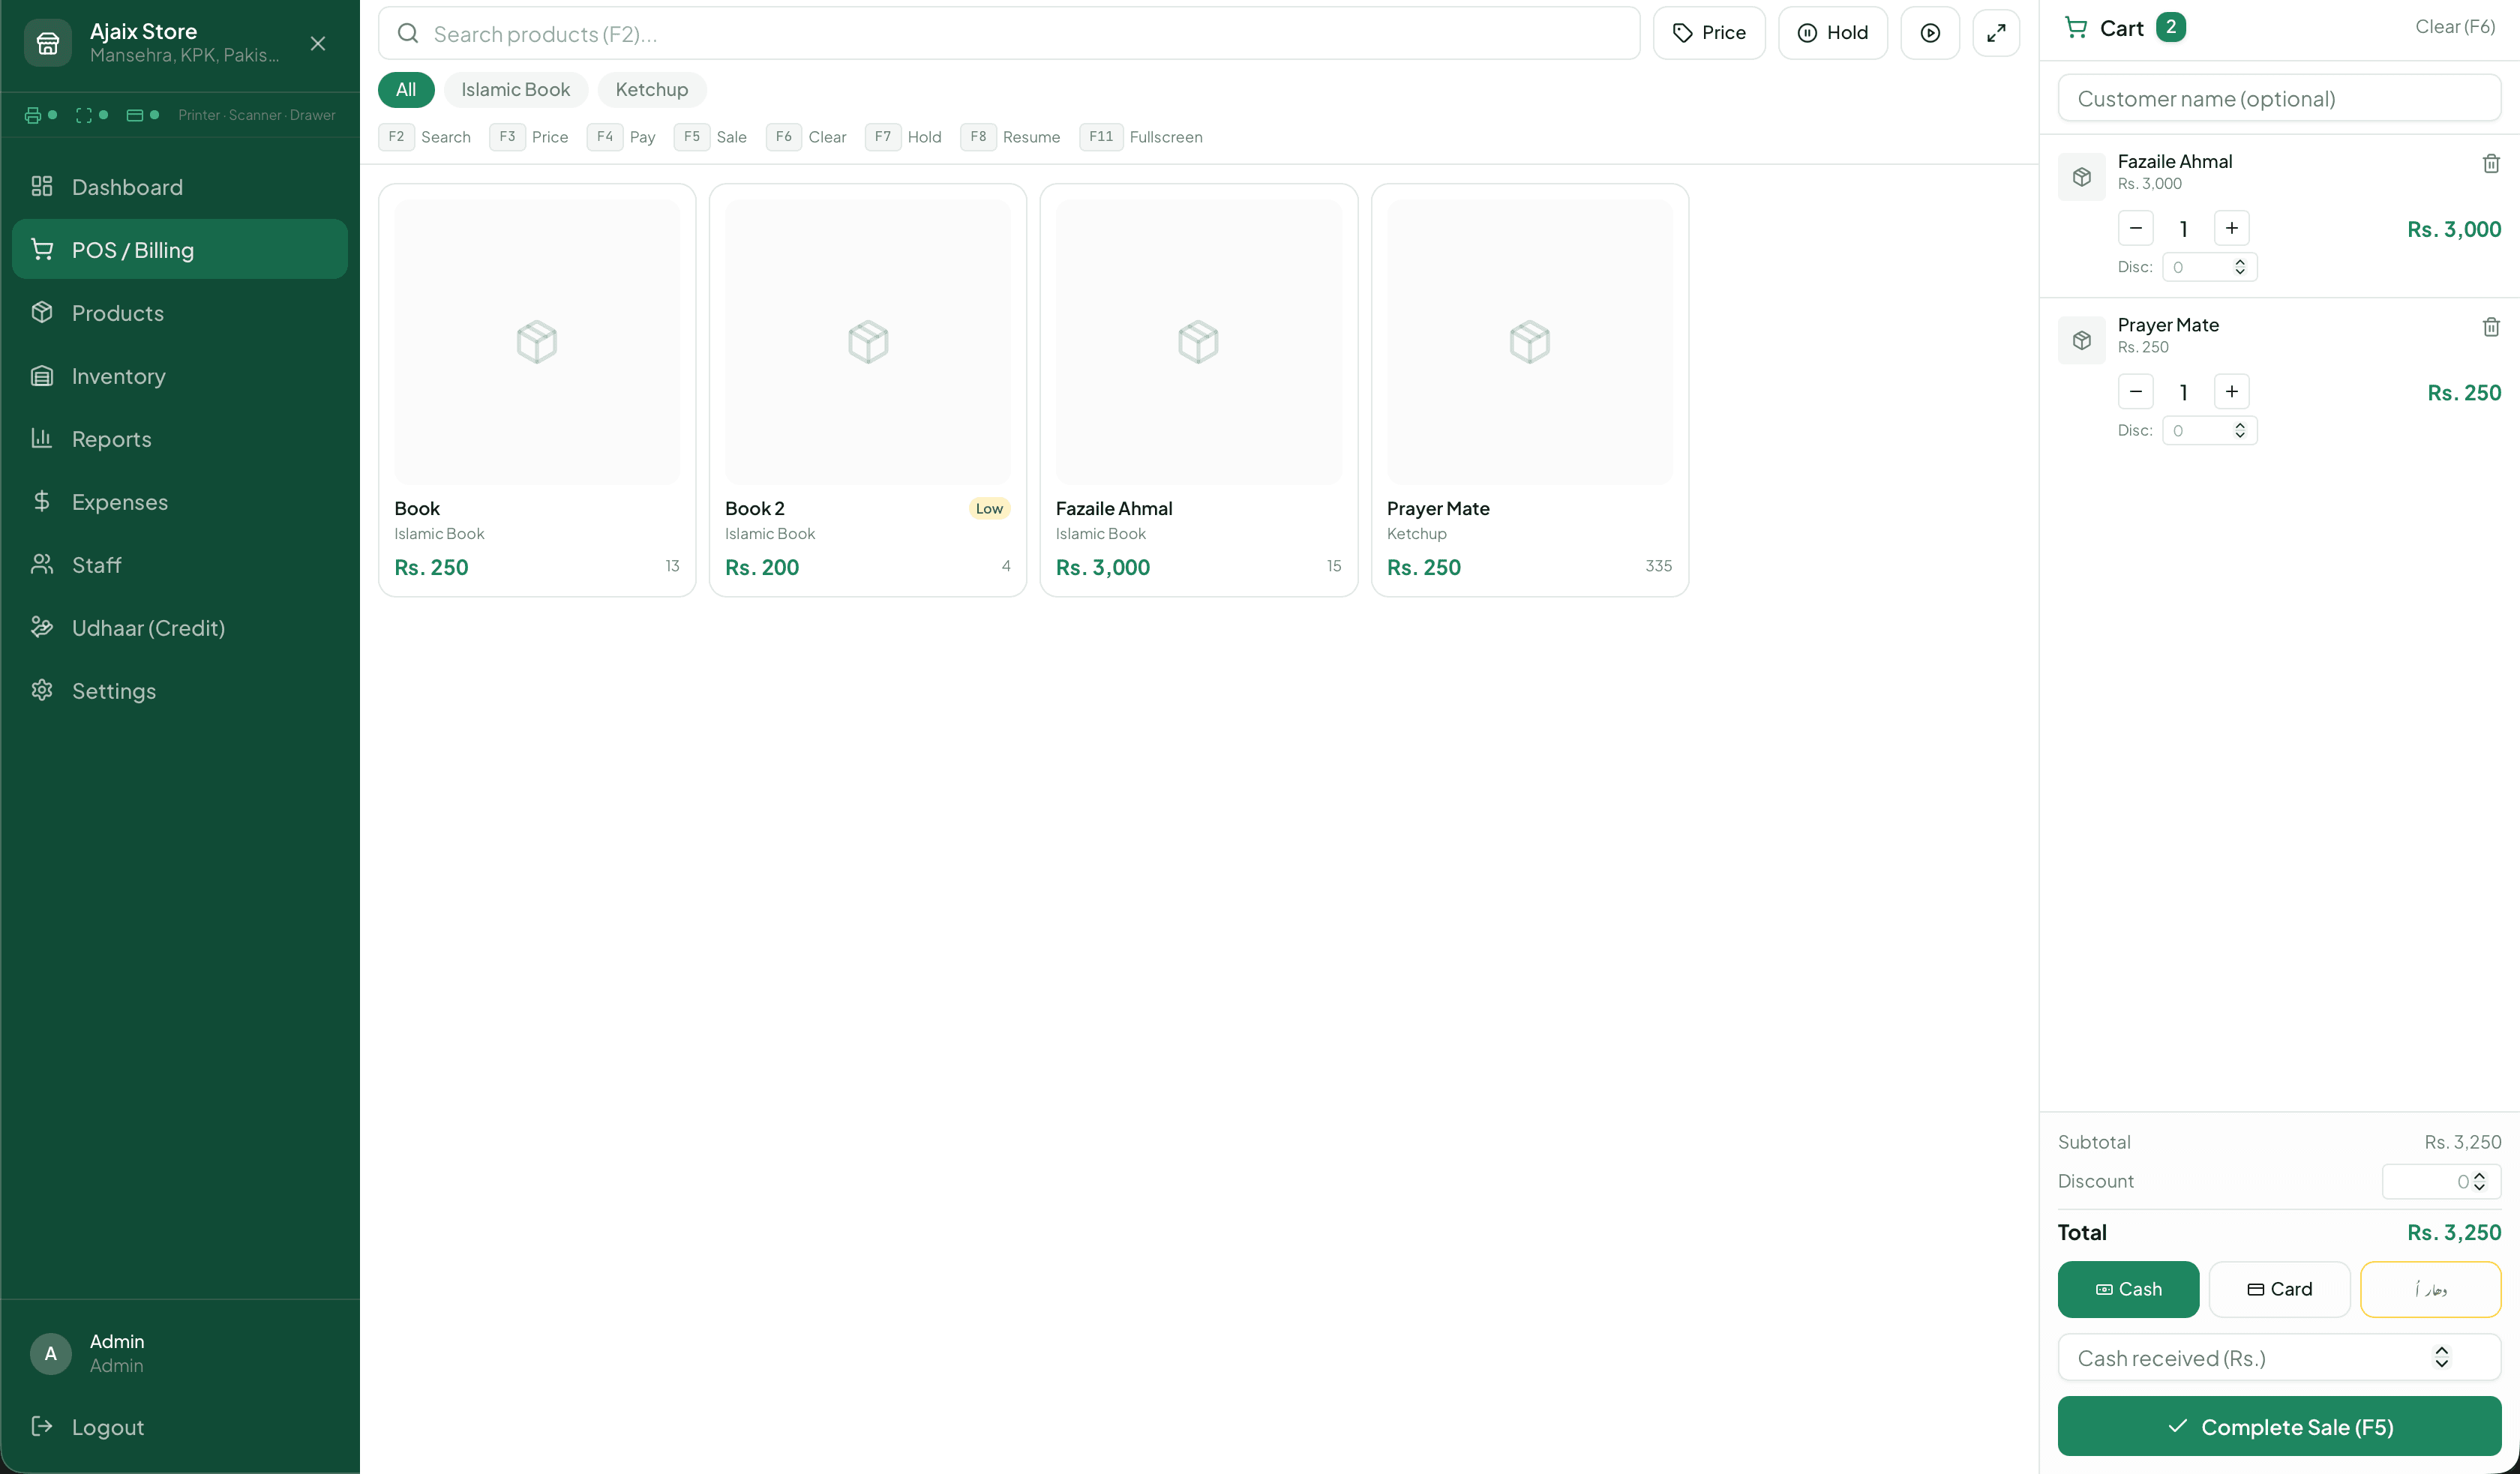The width and height of the screenshot is (2520, 1474).
Task: Filter products by Islamic Book category
Action: [515, 90]
